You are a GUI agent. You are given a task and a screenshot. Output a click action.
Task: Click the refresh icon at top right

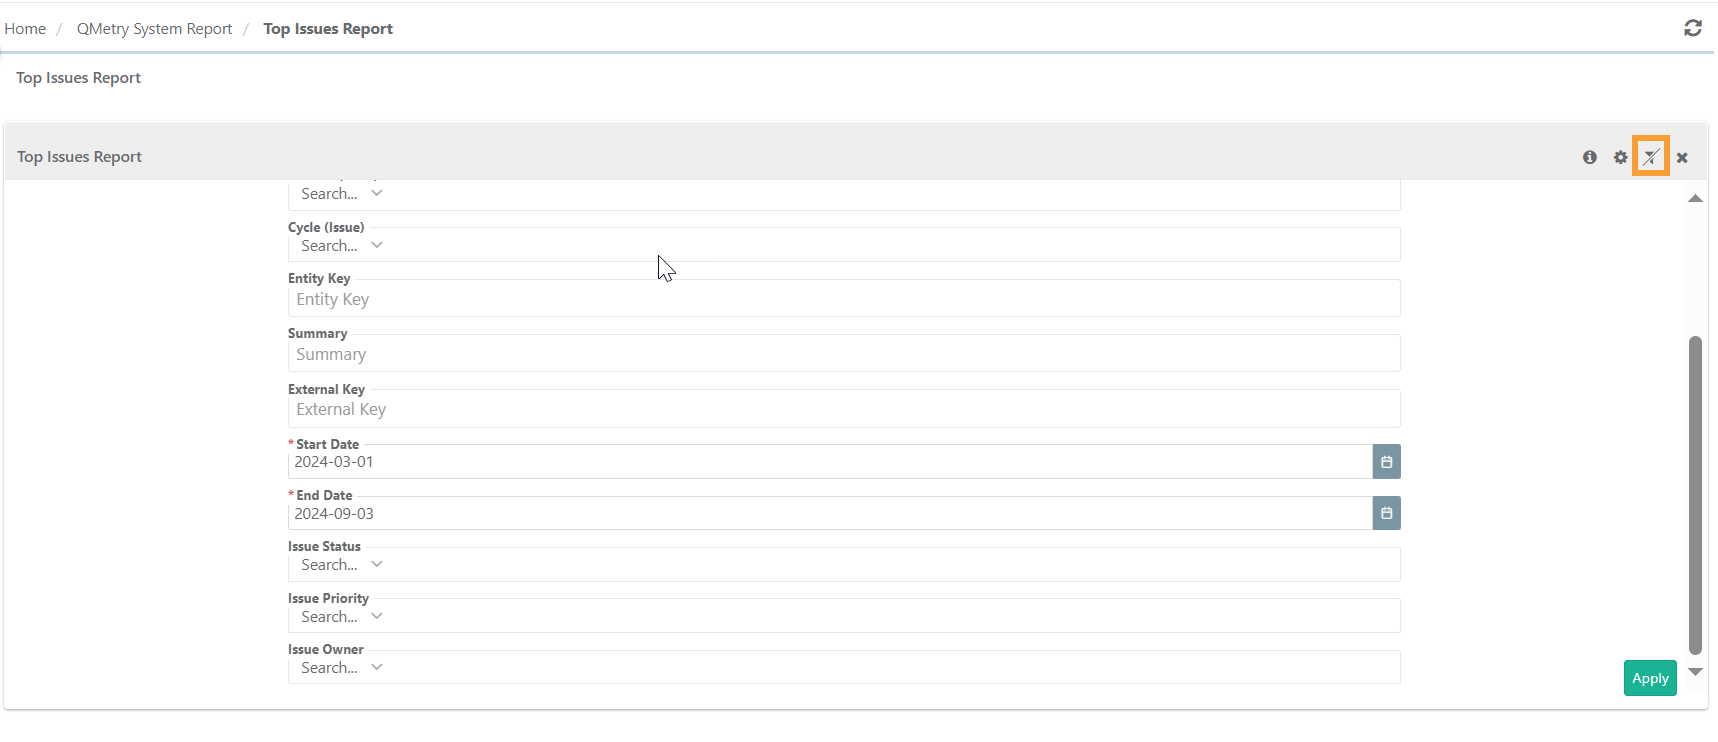pos(1692,28)
